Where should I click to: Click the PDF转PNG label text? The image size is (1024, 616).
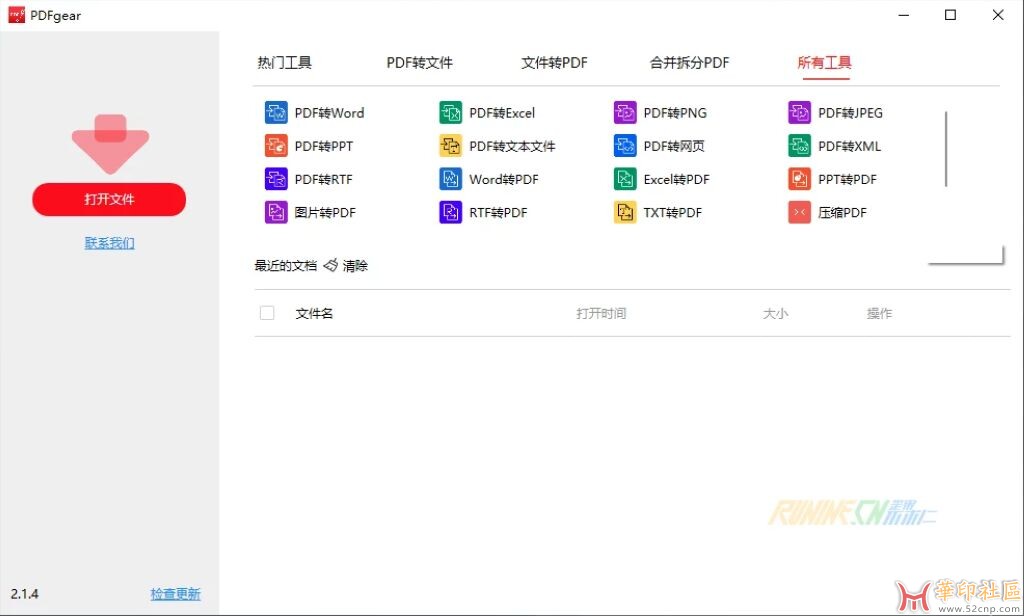click(675, 113)
